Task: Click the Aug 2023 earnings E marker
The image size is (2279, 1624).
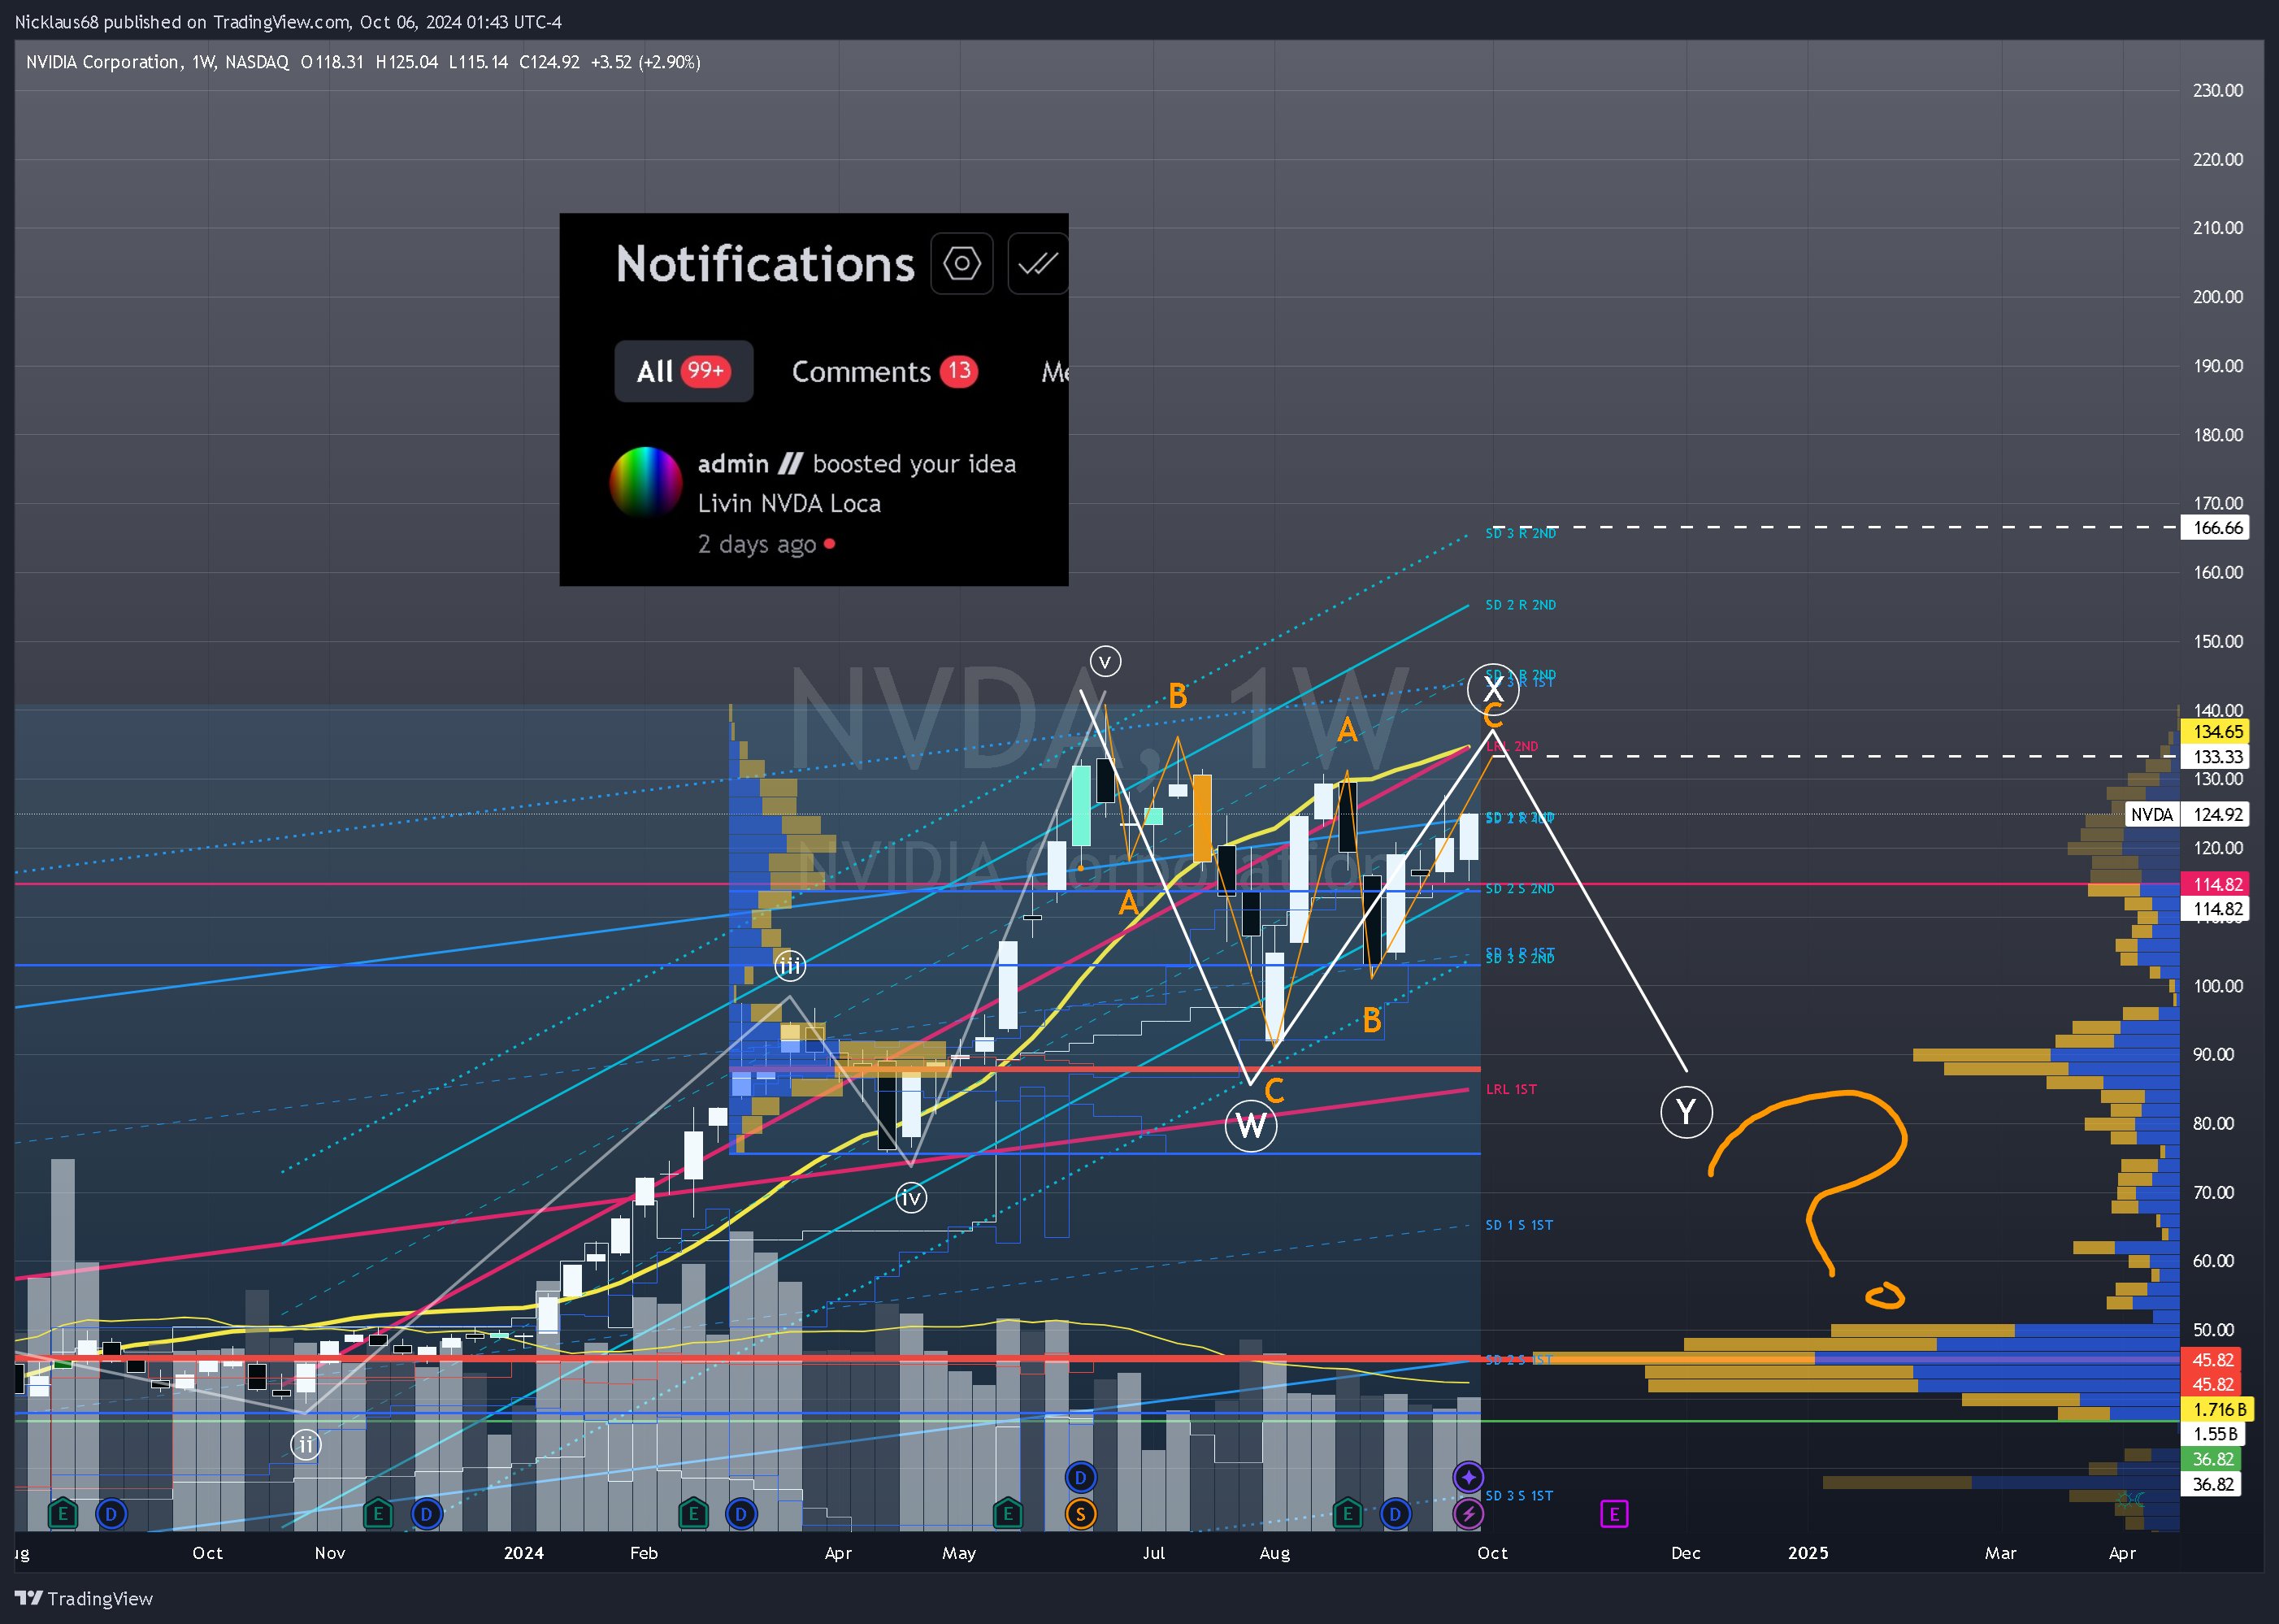Action: point(62,1514)
